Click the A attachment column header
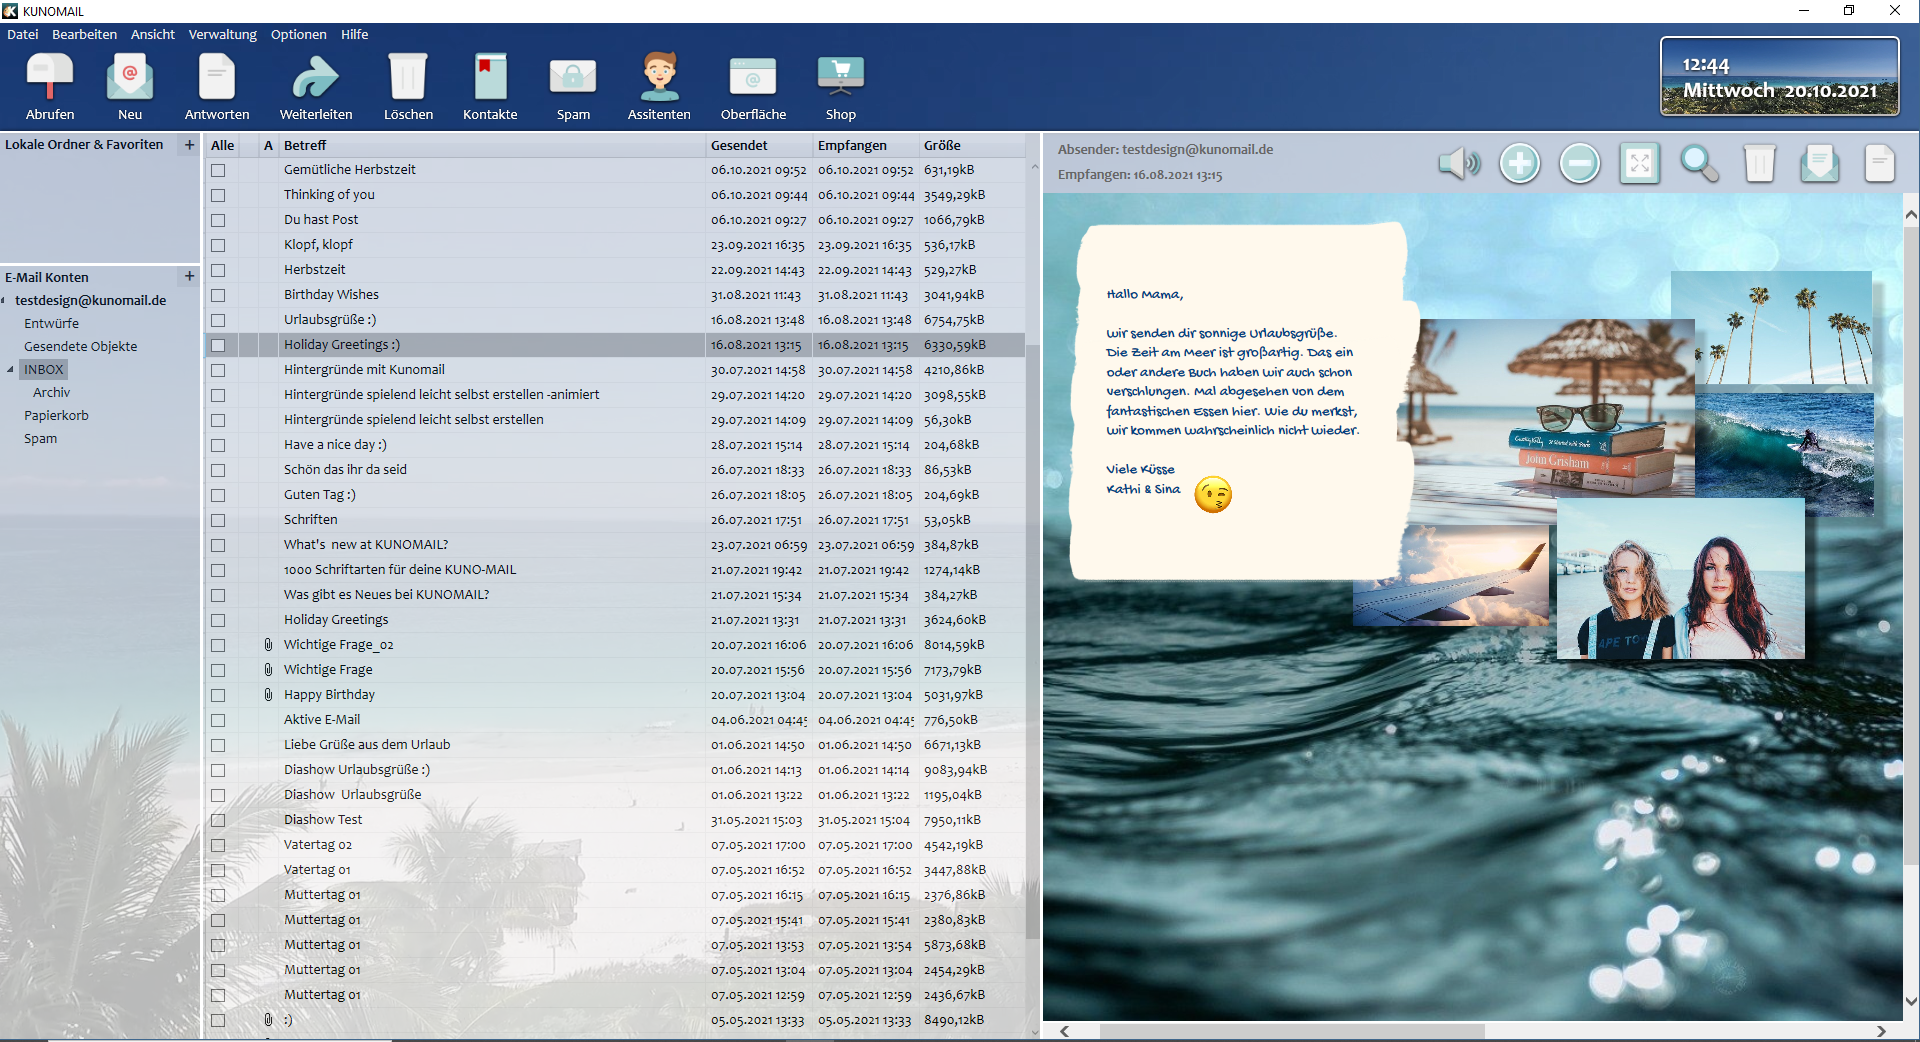Viewport: 1920px width, 1042px height. point(268,145)
